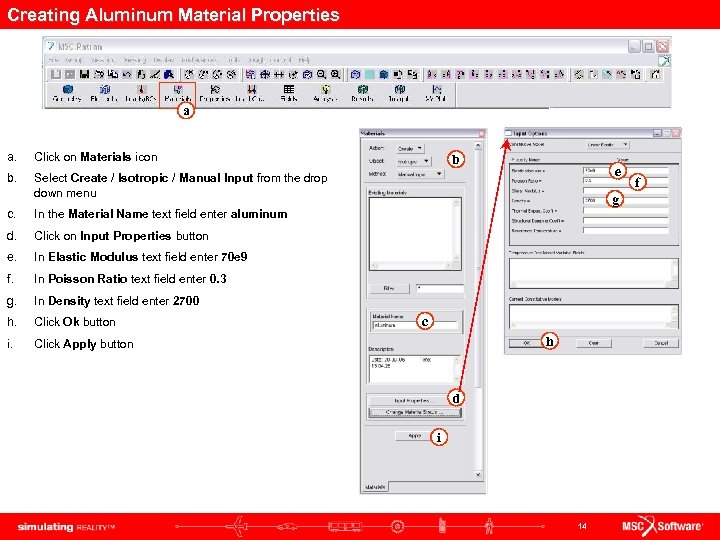Image resolution: width=720 pixels, height=540 pixels.
Task: Click Cancel in the Input Options dialog
Action: click(x=661, y=343)
